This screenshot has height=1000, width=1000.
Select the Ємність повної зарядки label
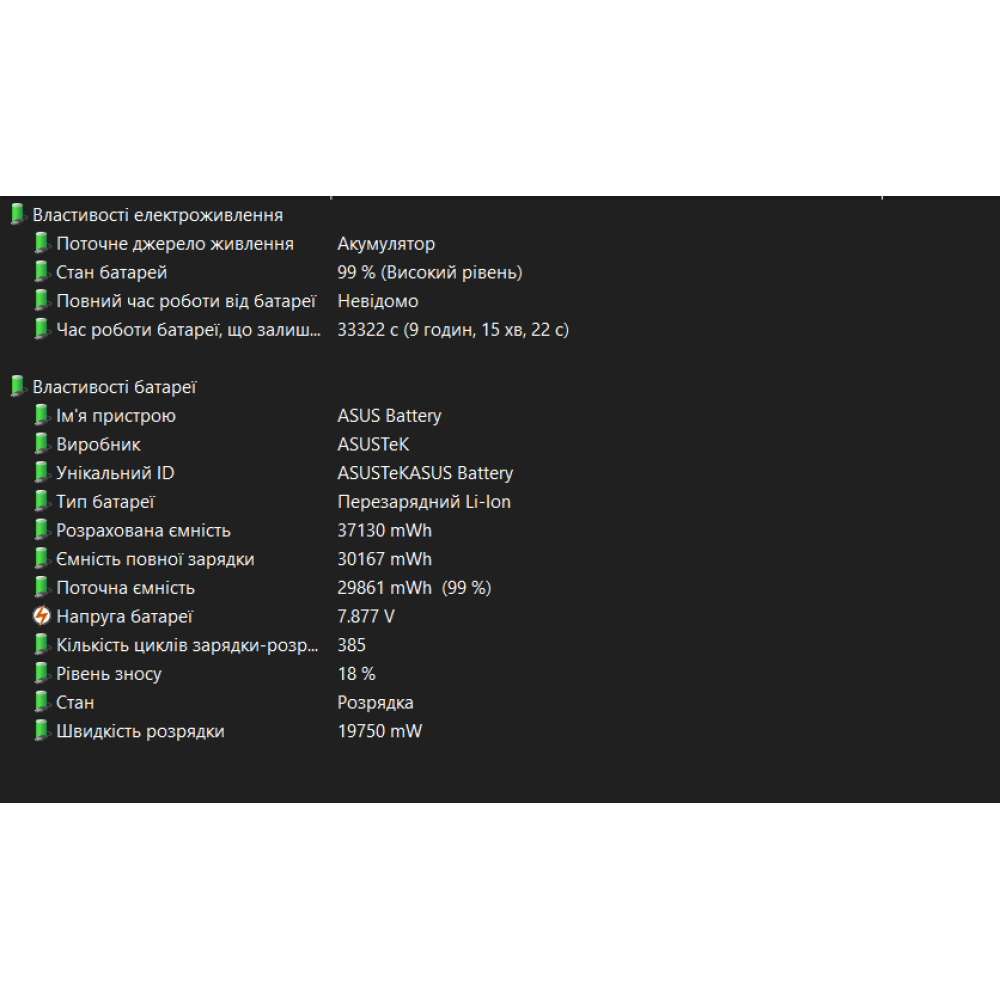click(155, 560)
